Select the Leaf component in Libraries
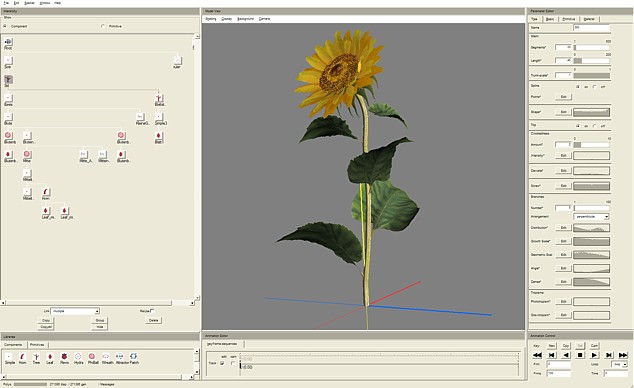 (50, 358)
